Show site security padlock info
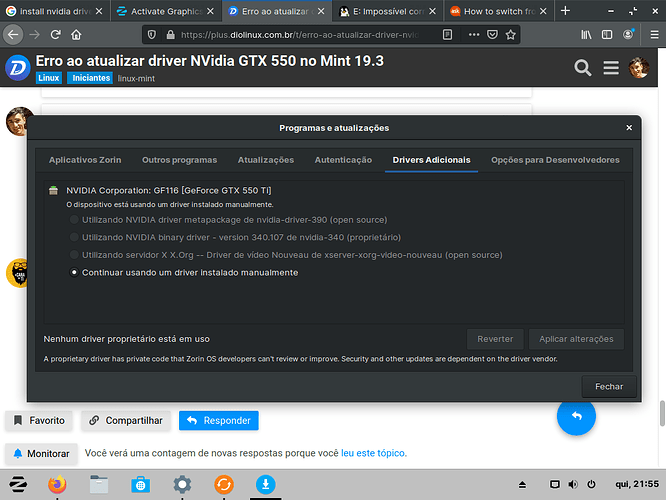666x500 pixels. [x=170, y=34]
